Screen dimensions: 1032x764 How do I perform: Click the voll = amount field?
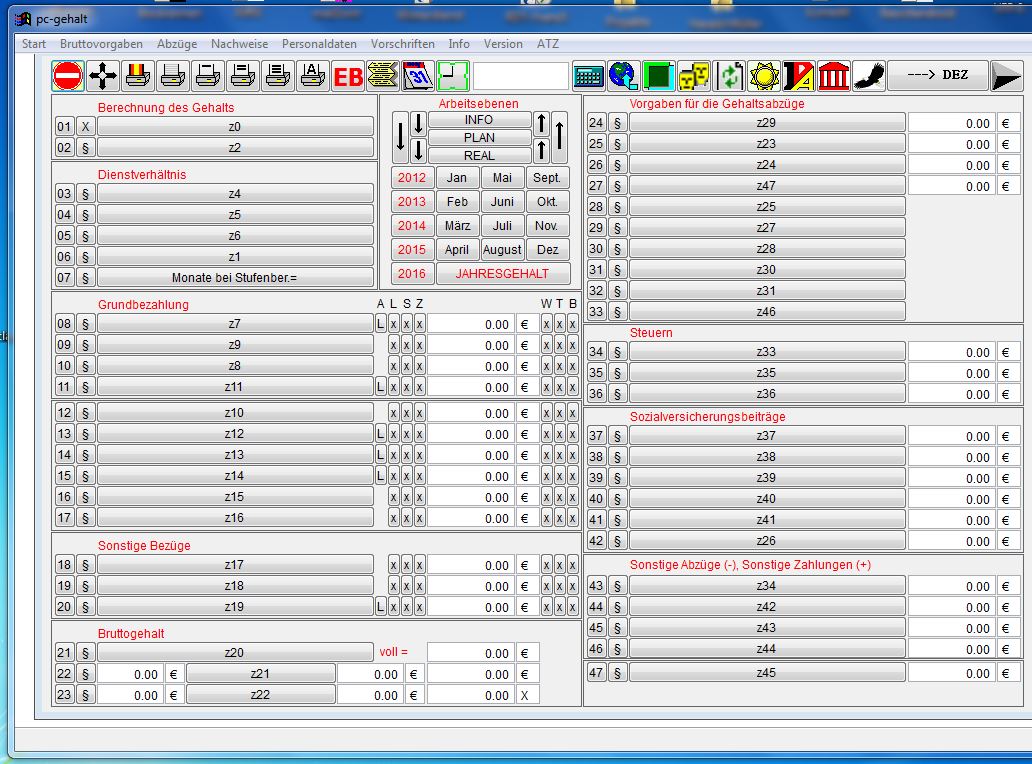(x=470, y=653)
